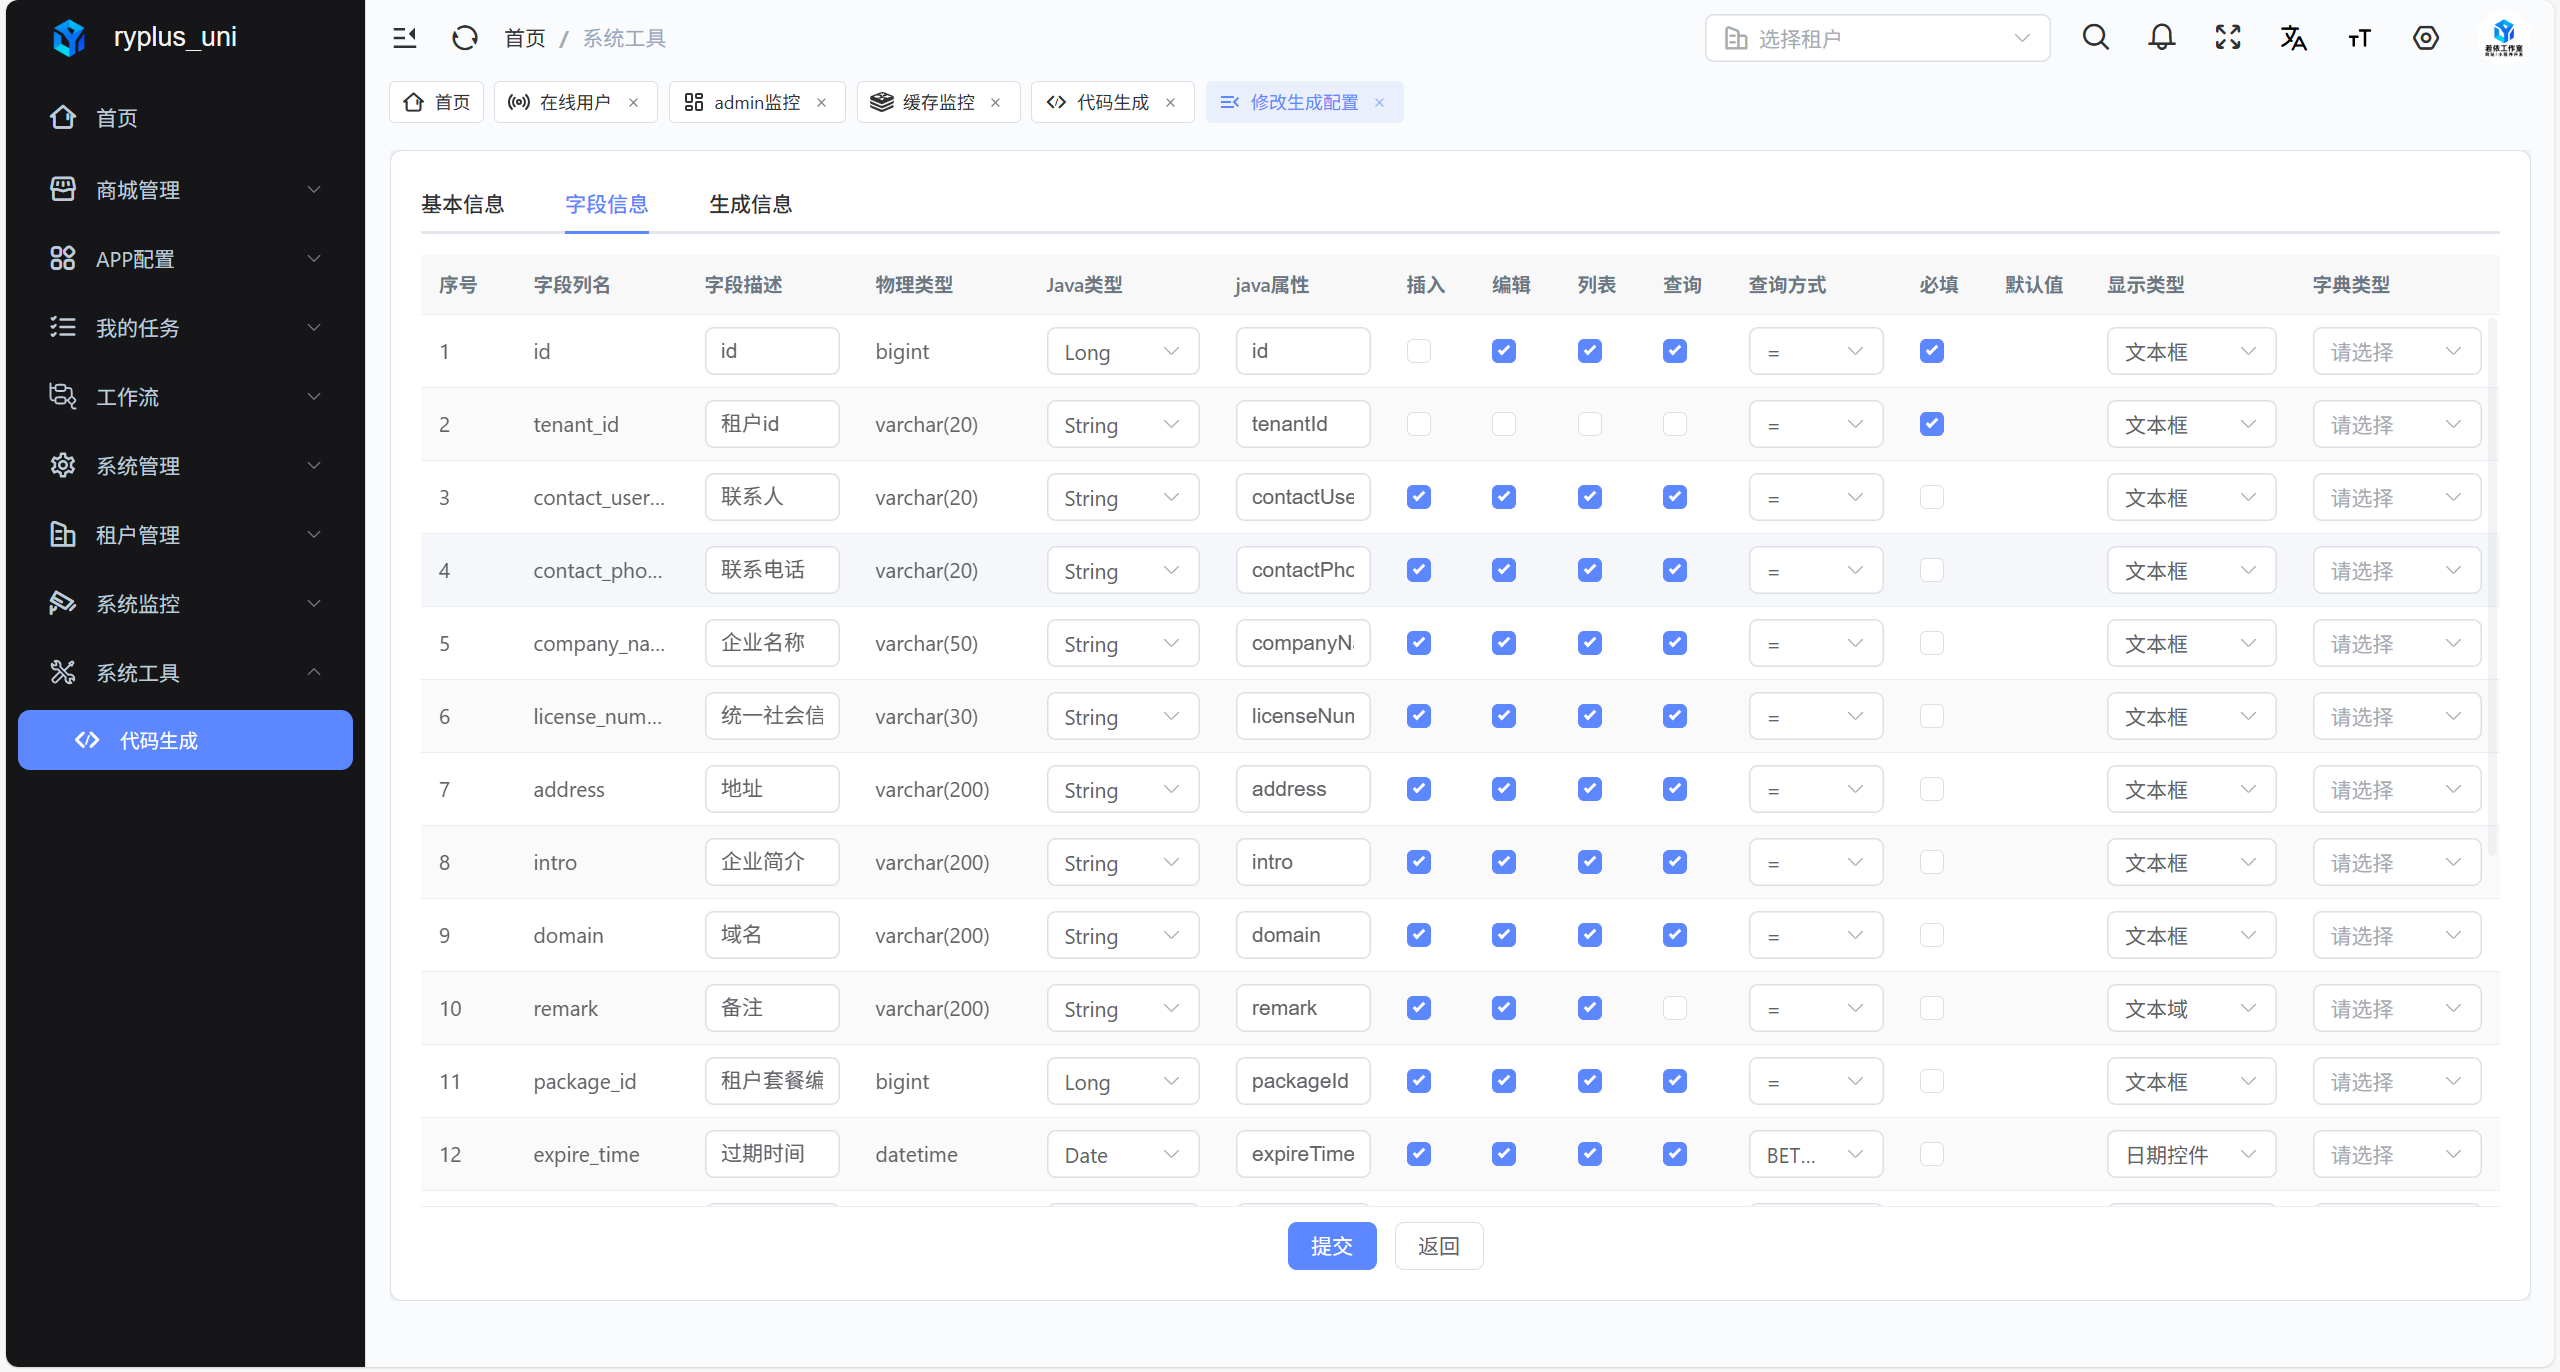Open the 选择租户 dropdown
2560x1372 pixels.
[x=1876, y=38]
